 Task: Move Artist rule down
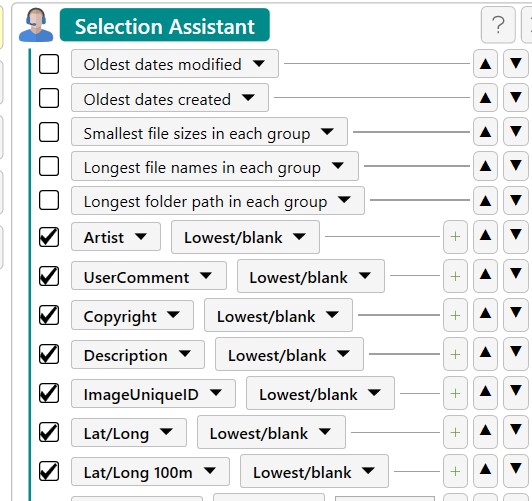[516, 237]
